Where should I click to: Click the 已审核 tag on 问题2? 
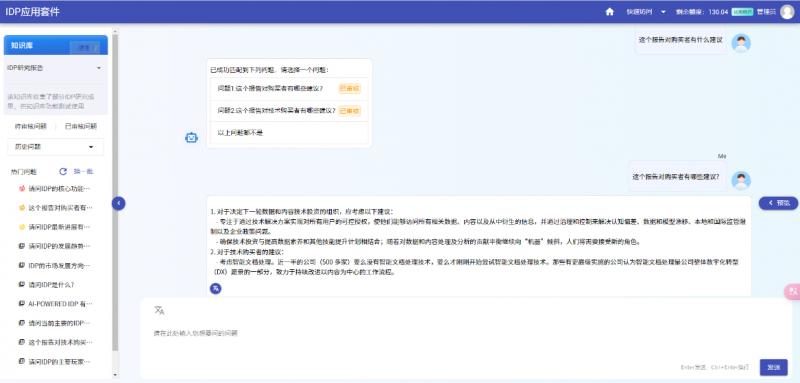click(349, 111)
